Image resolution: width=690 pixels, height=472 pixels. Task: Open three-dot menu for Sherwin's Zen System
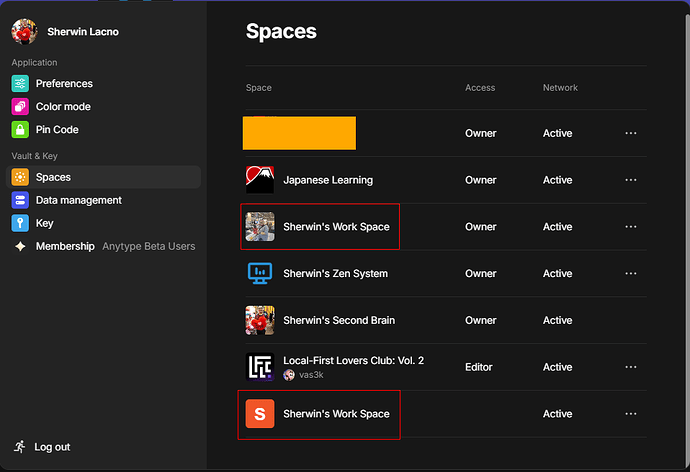631,274
